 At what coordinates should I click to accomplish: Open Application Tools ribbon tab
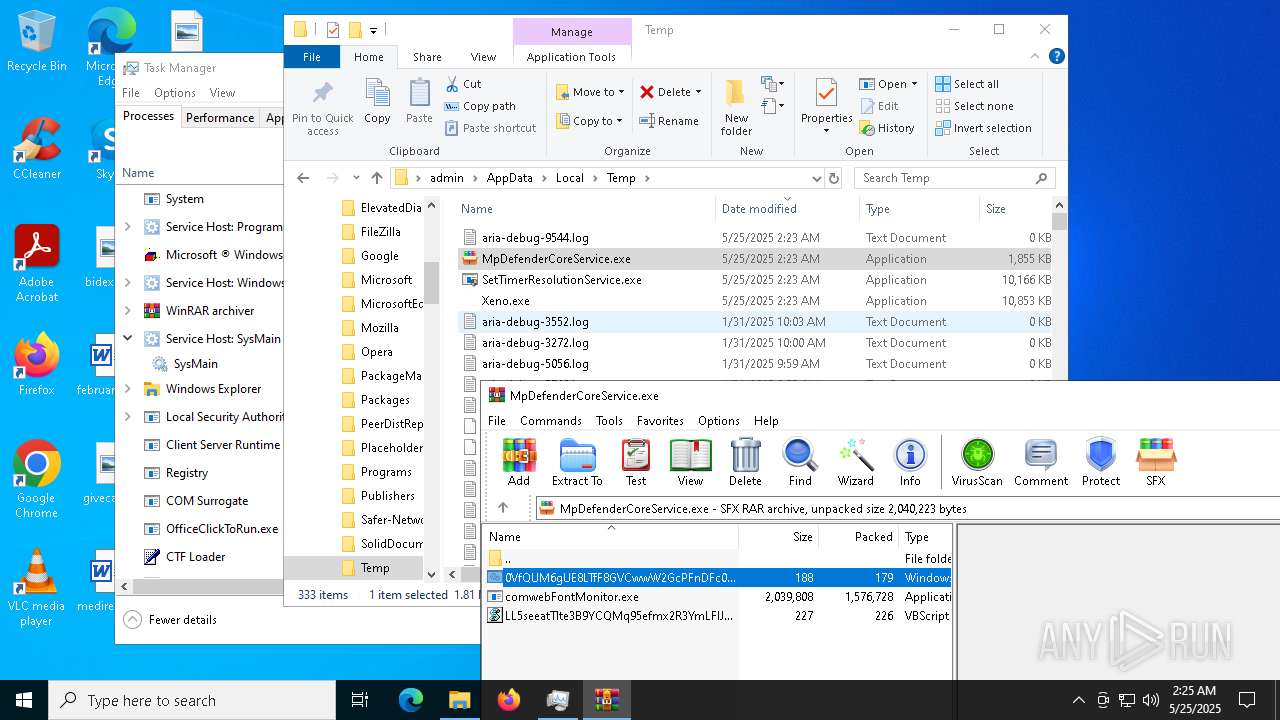click(571, 57)
